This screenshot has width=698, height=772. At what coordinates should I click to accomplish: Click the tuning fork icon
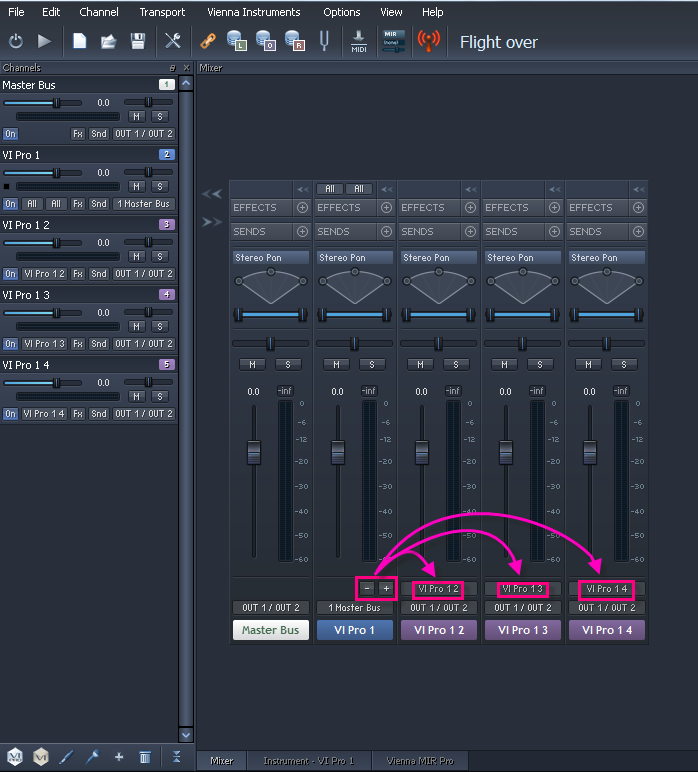pos(324,41)
